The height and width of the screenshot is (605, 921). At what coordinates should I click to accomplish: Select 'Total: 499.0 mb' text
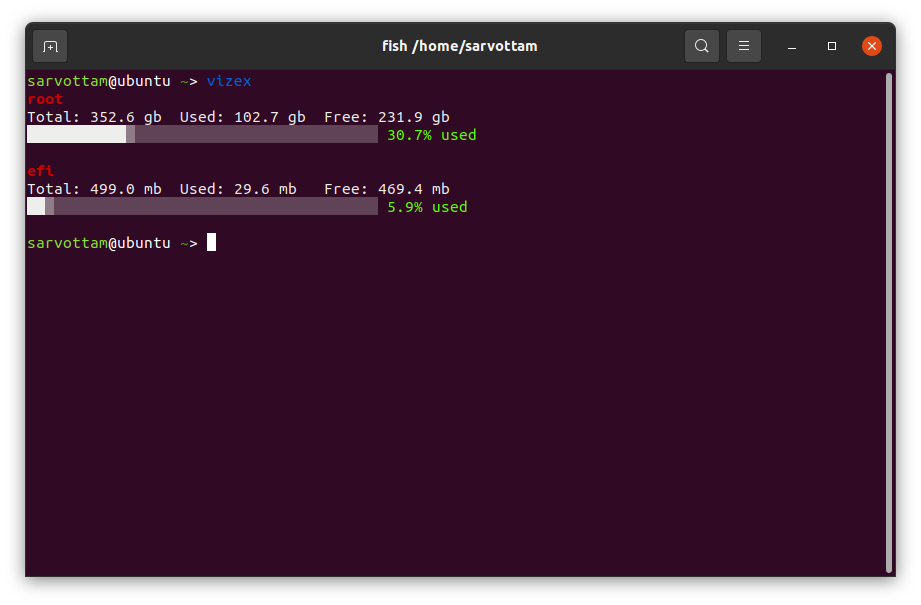point(95,189)
